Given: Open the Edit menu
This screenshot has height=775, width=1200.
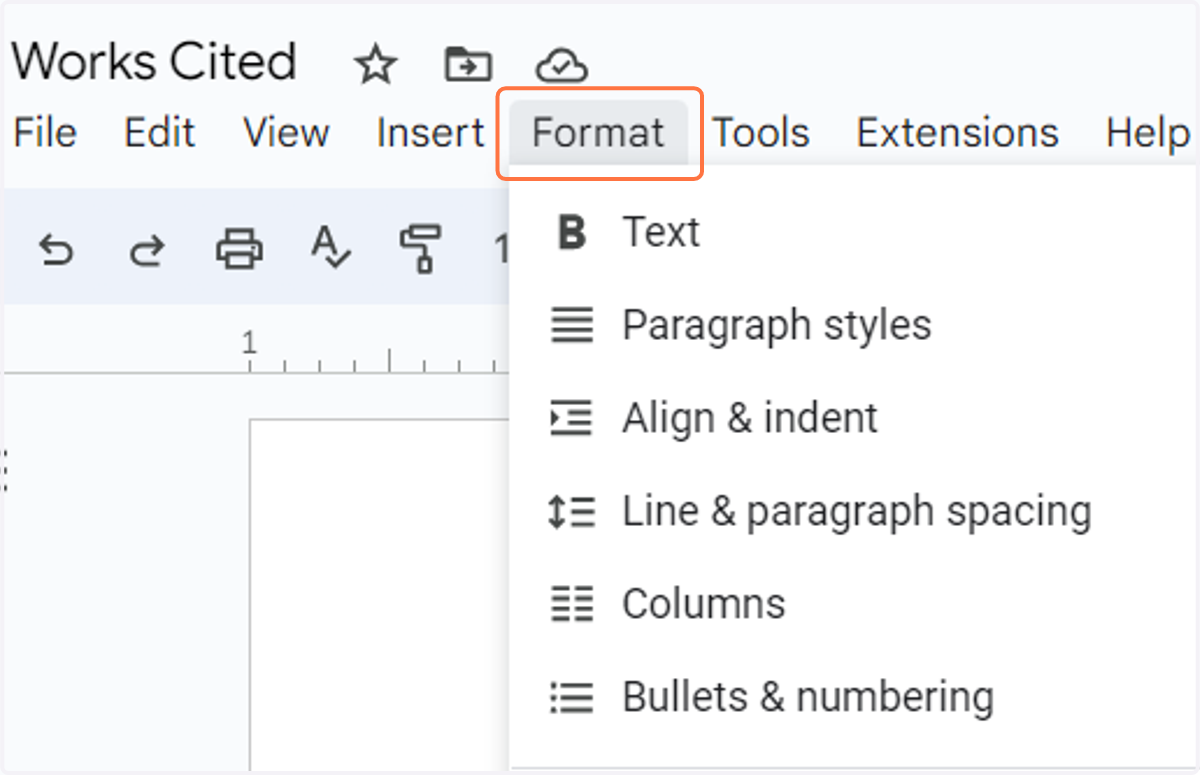Looking at the screenshot, I should (x=159, y=133).
